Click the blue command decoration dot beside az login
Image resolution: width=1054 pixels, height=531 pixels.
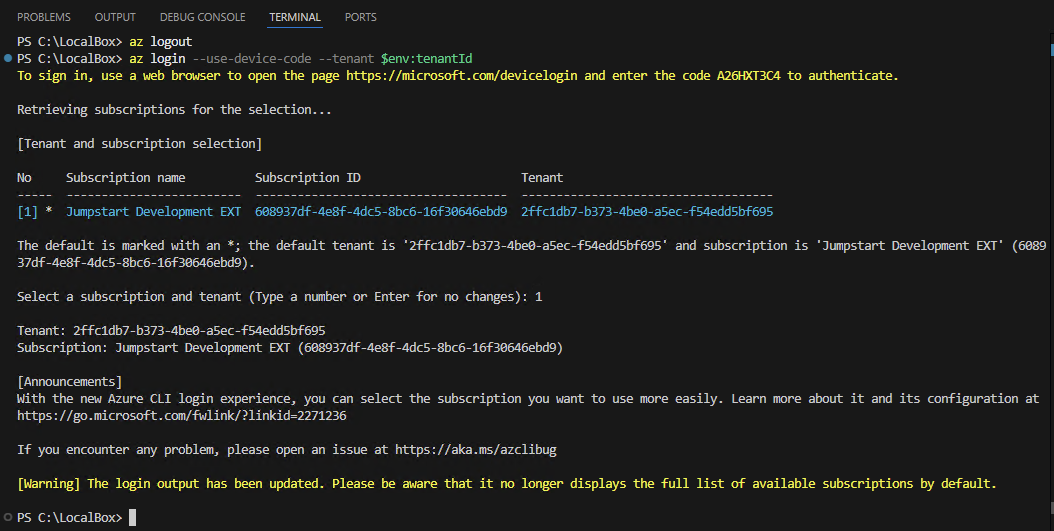point(8,58)
